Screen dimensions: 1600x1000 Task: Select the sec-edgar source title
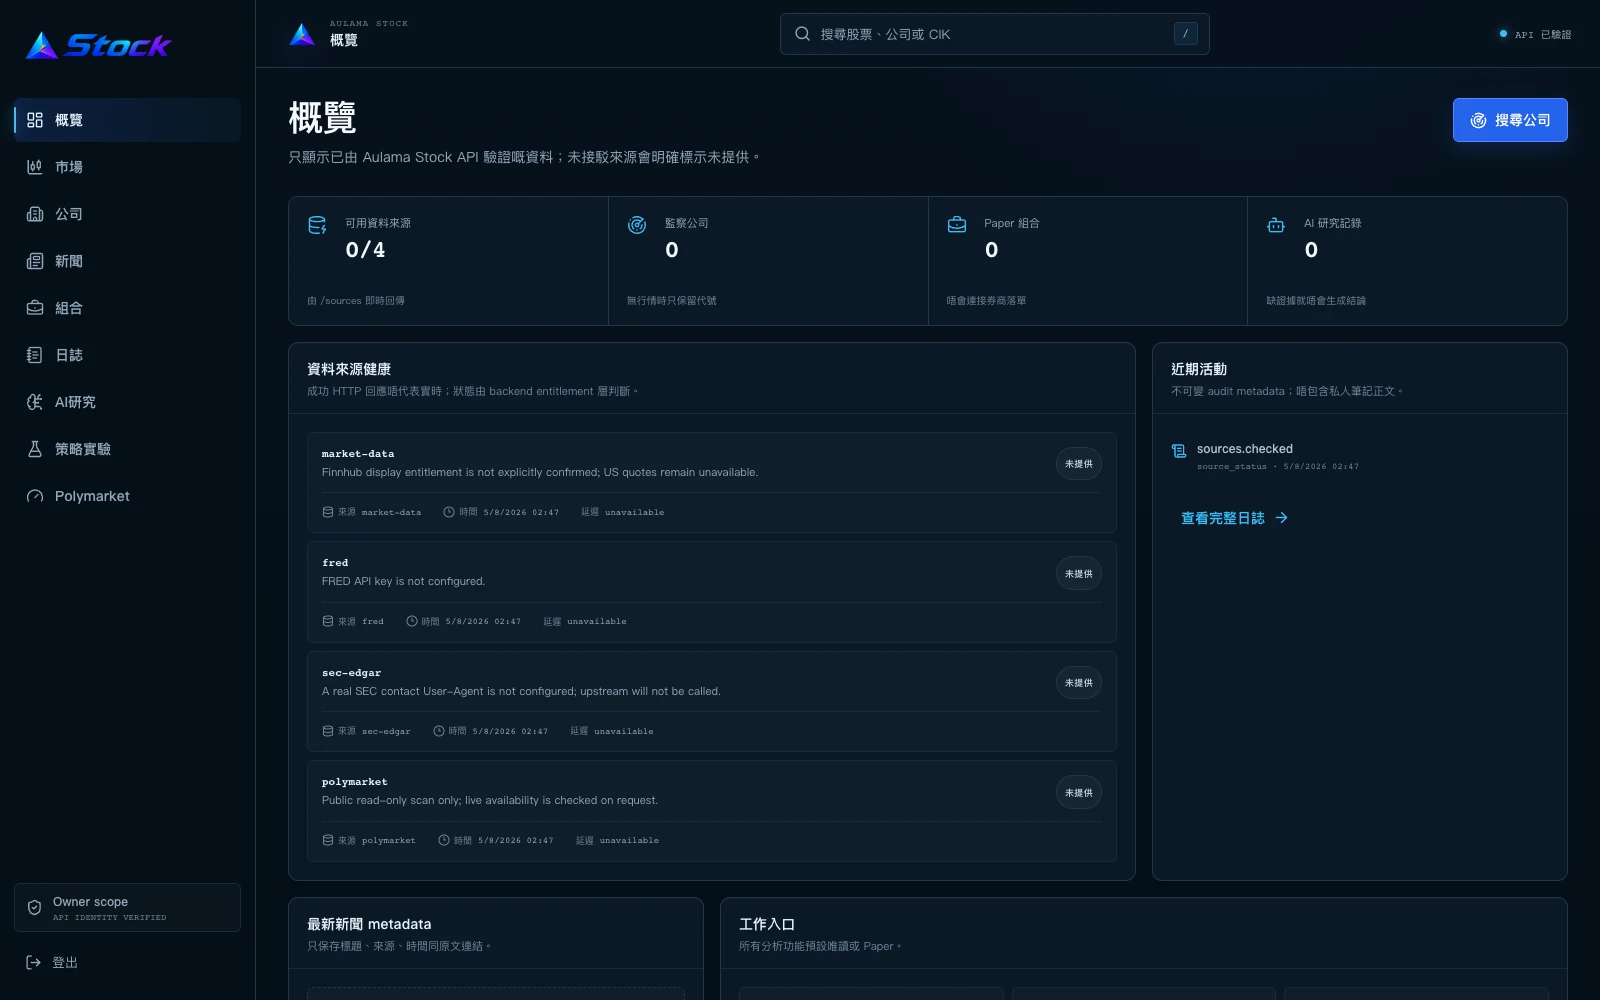351,673
